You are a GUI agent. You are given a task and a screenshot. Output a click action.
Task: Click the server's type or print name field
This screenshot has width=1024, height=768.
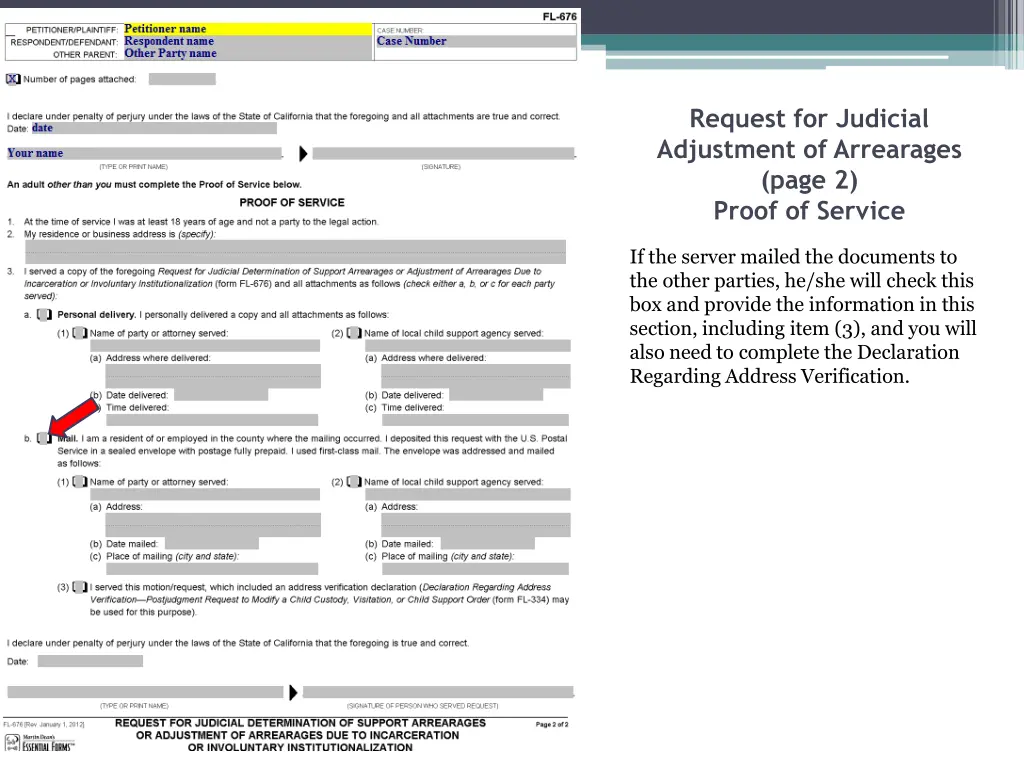point(145,692)
